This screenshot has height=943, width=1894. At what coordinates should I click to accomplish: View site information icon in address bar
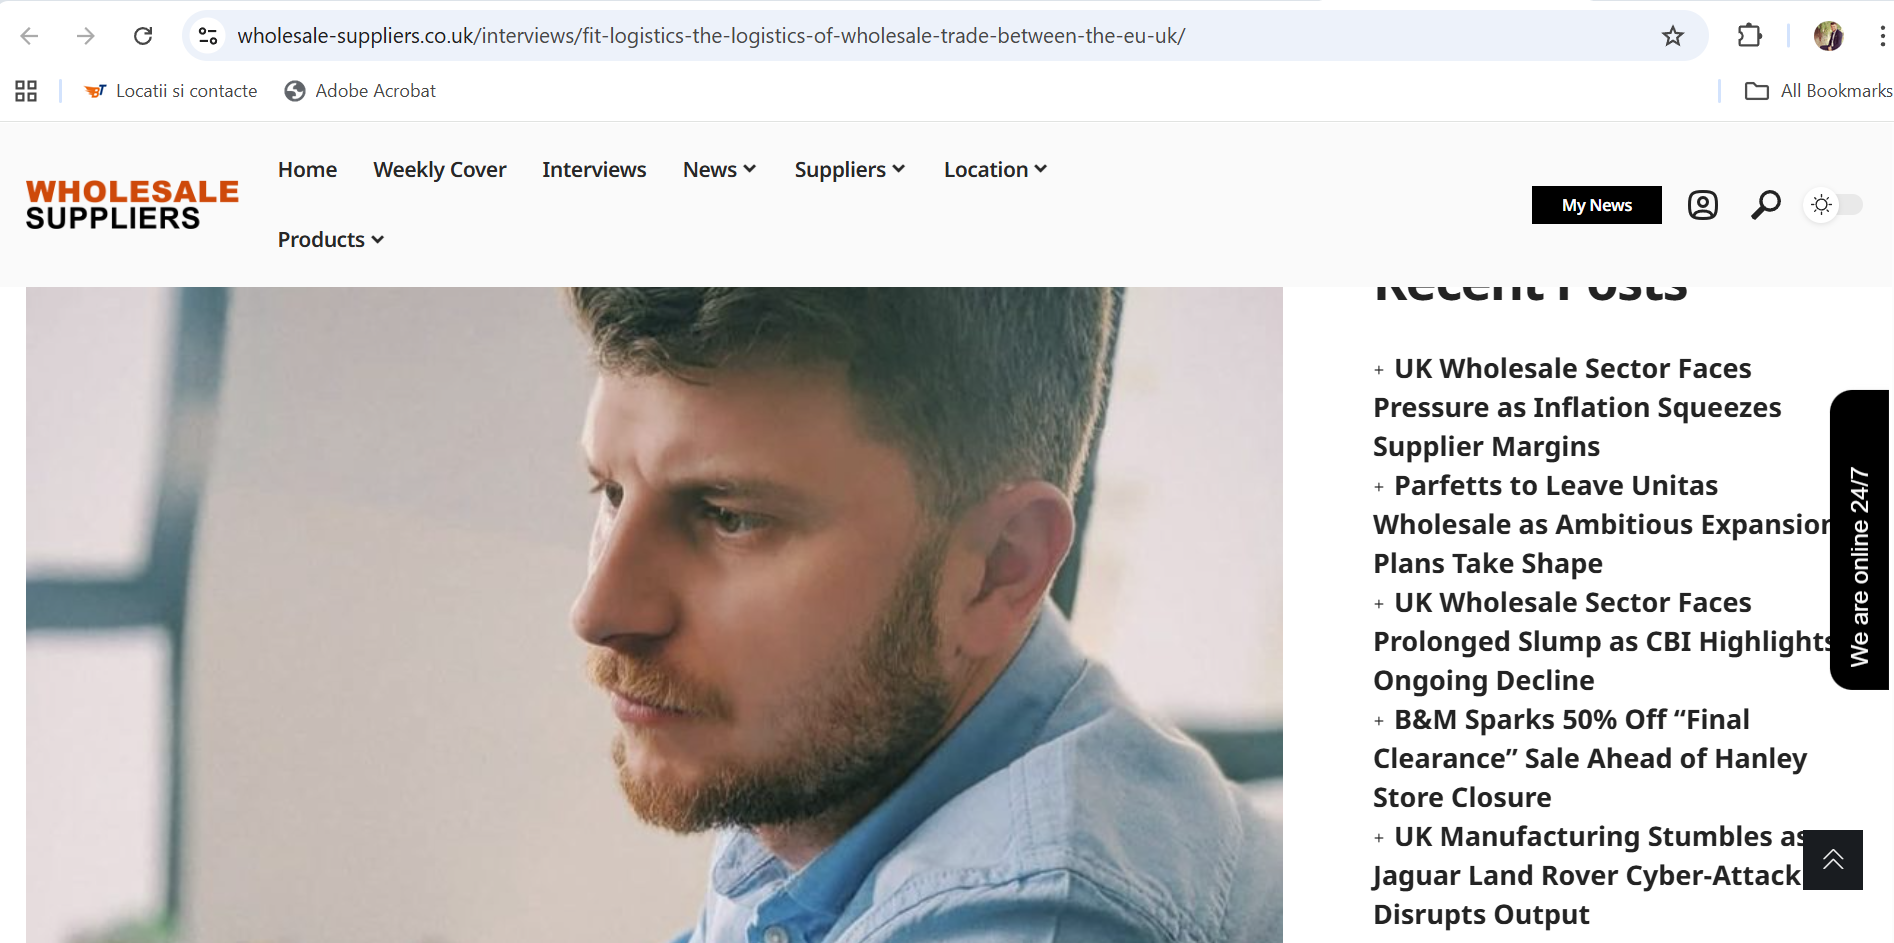click(x=208, y=36)
